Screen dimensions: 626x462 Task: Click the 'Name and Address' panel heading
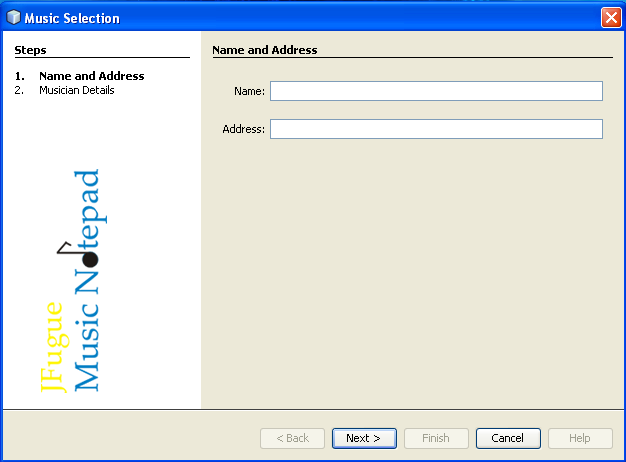[x=265, y=50]
